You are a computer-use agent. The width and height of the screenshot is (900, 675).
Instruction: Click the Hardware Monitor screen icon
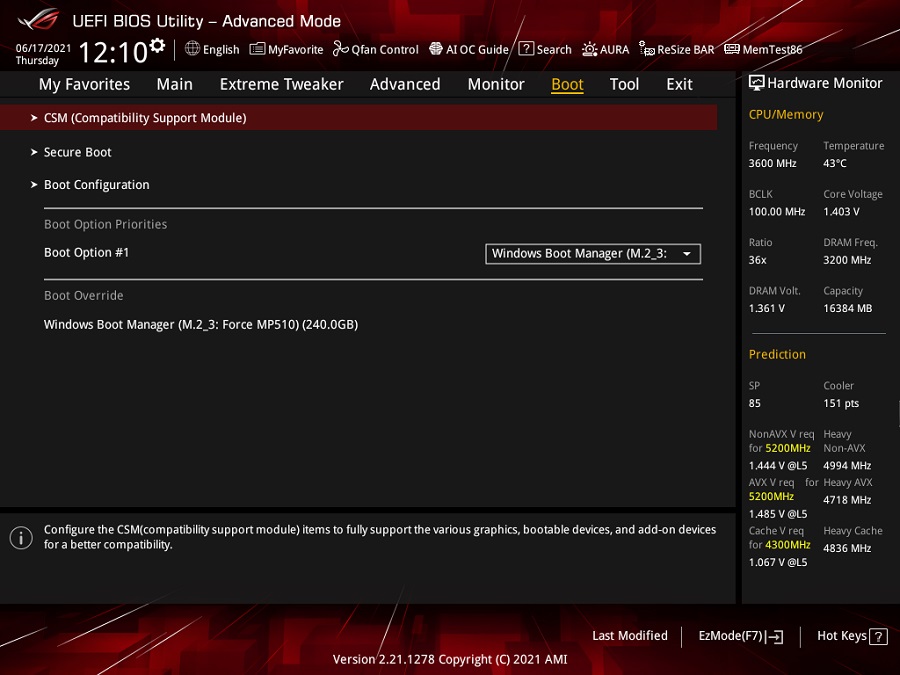[x=757, y=83]
